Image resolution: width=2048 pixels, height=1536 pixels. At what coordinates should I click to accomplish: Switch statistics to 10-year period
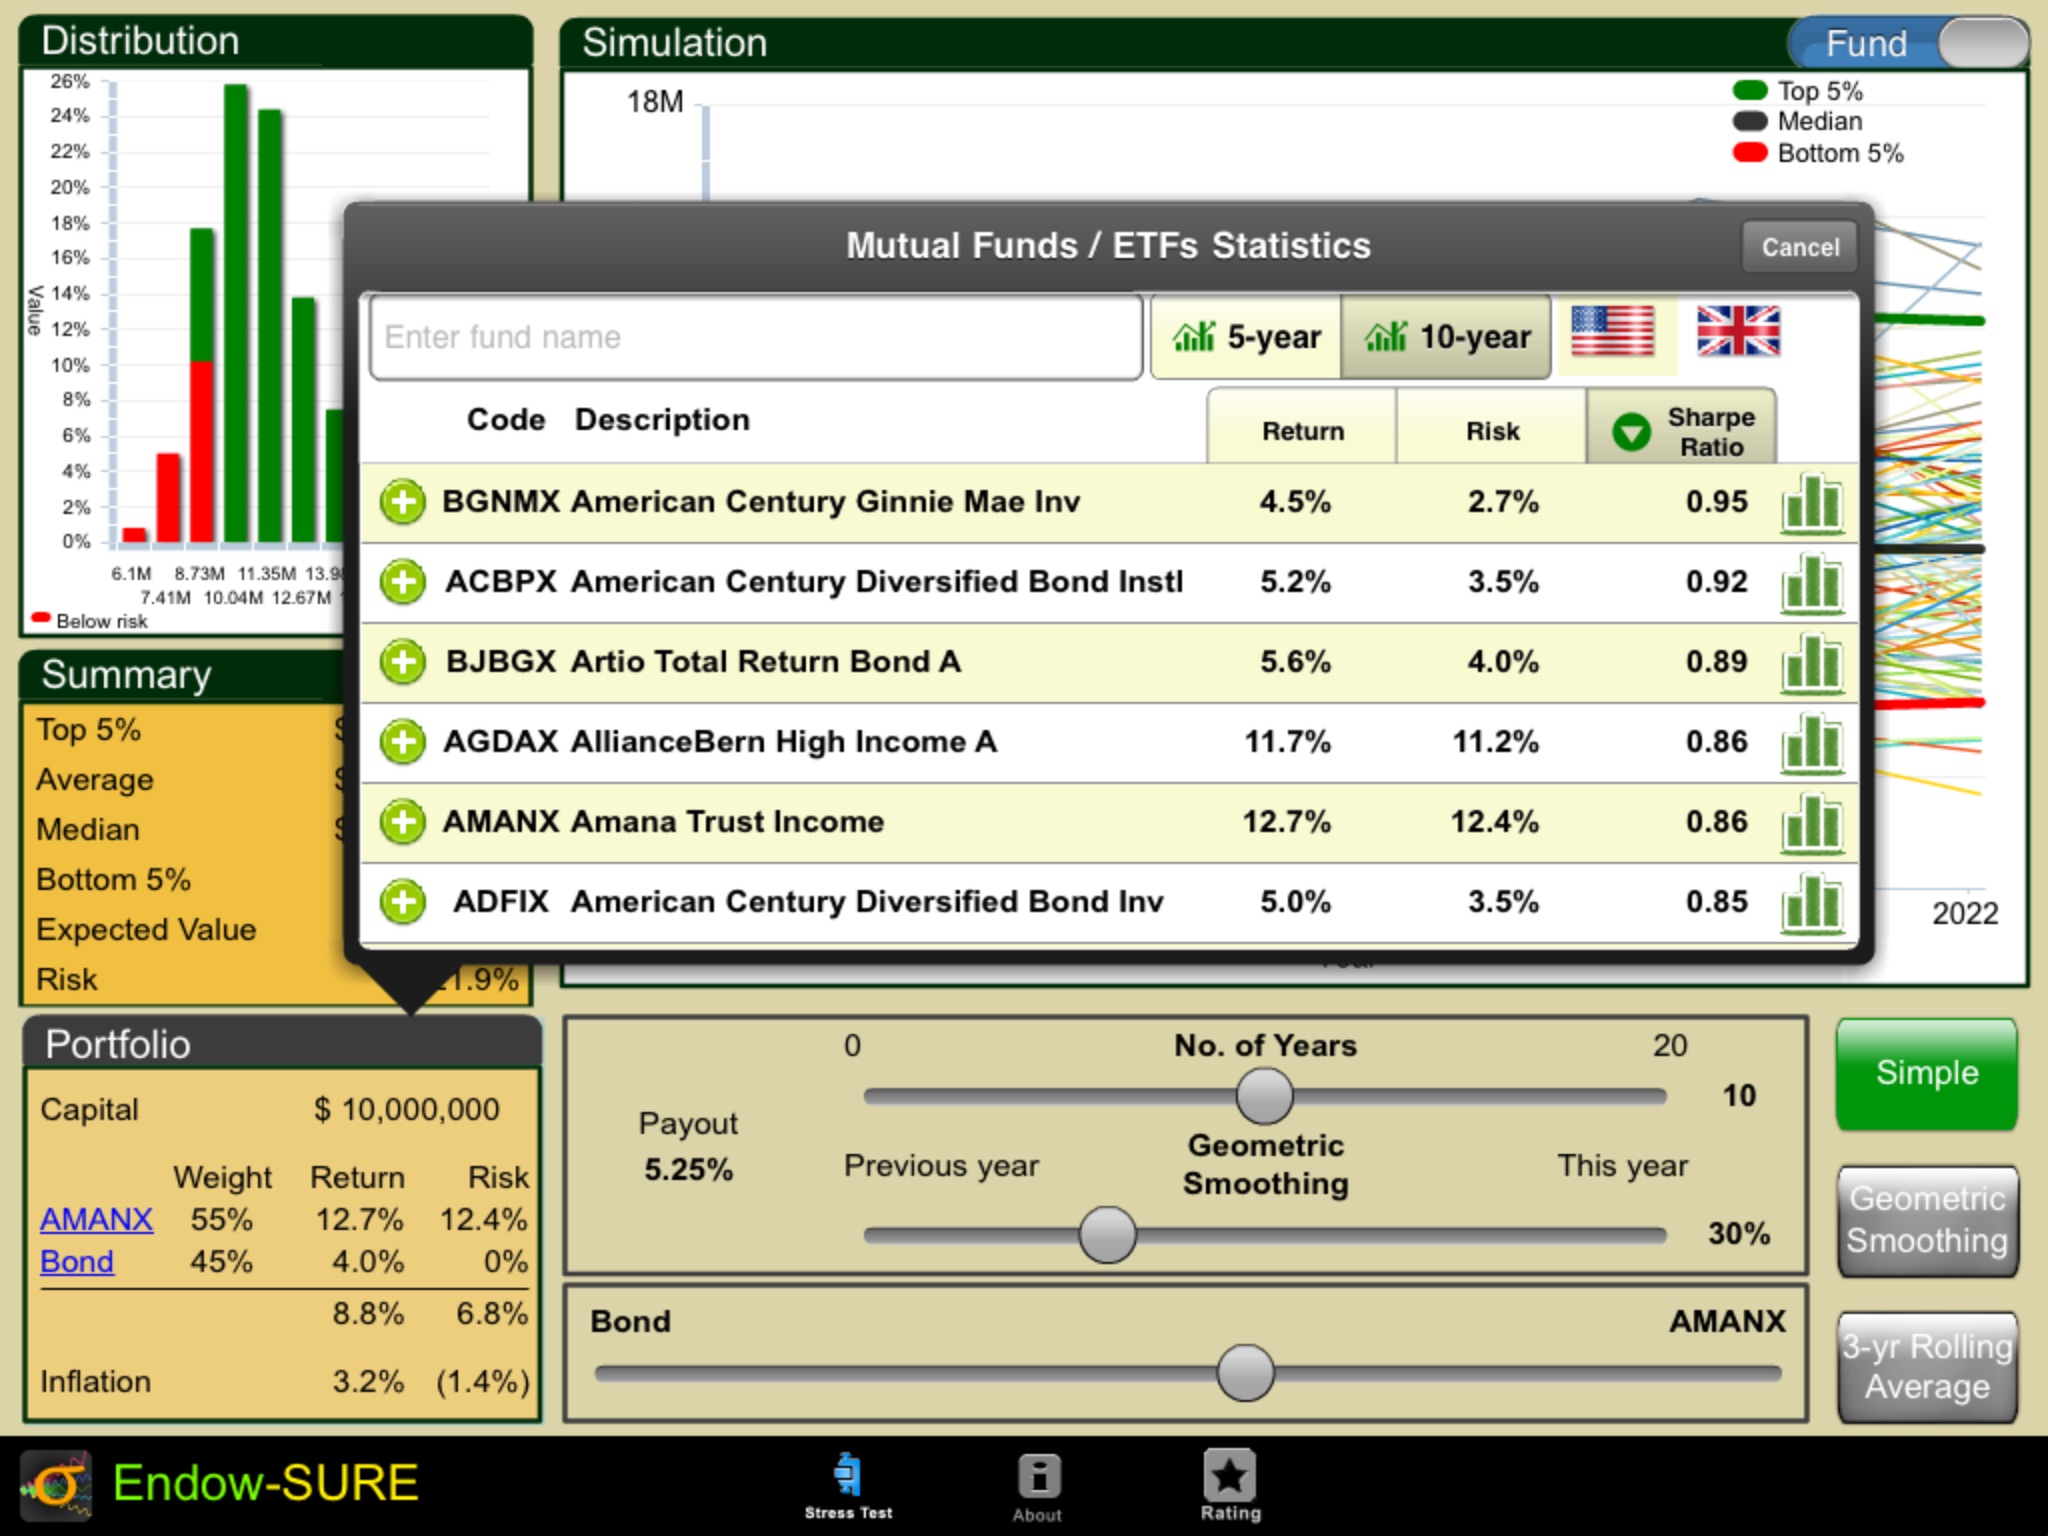click(1446, 337)
